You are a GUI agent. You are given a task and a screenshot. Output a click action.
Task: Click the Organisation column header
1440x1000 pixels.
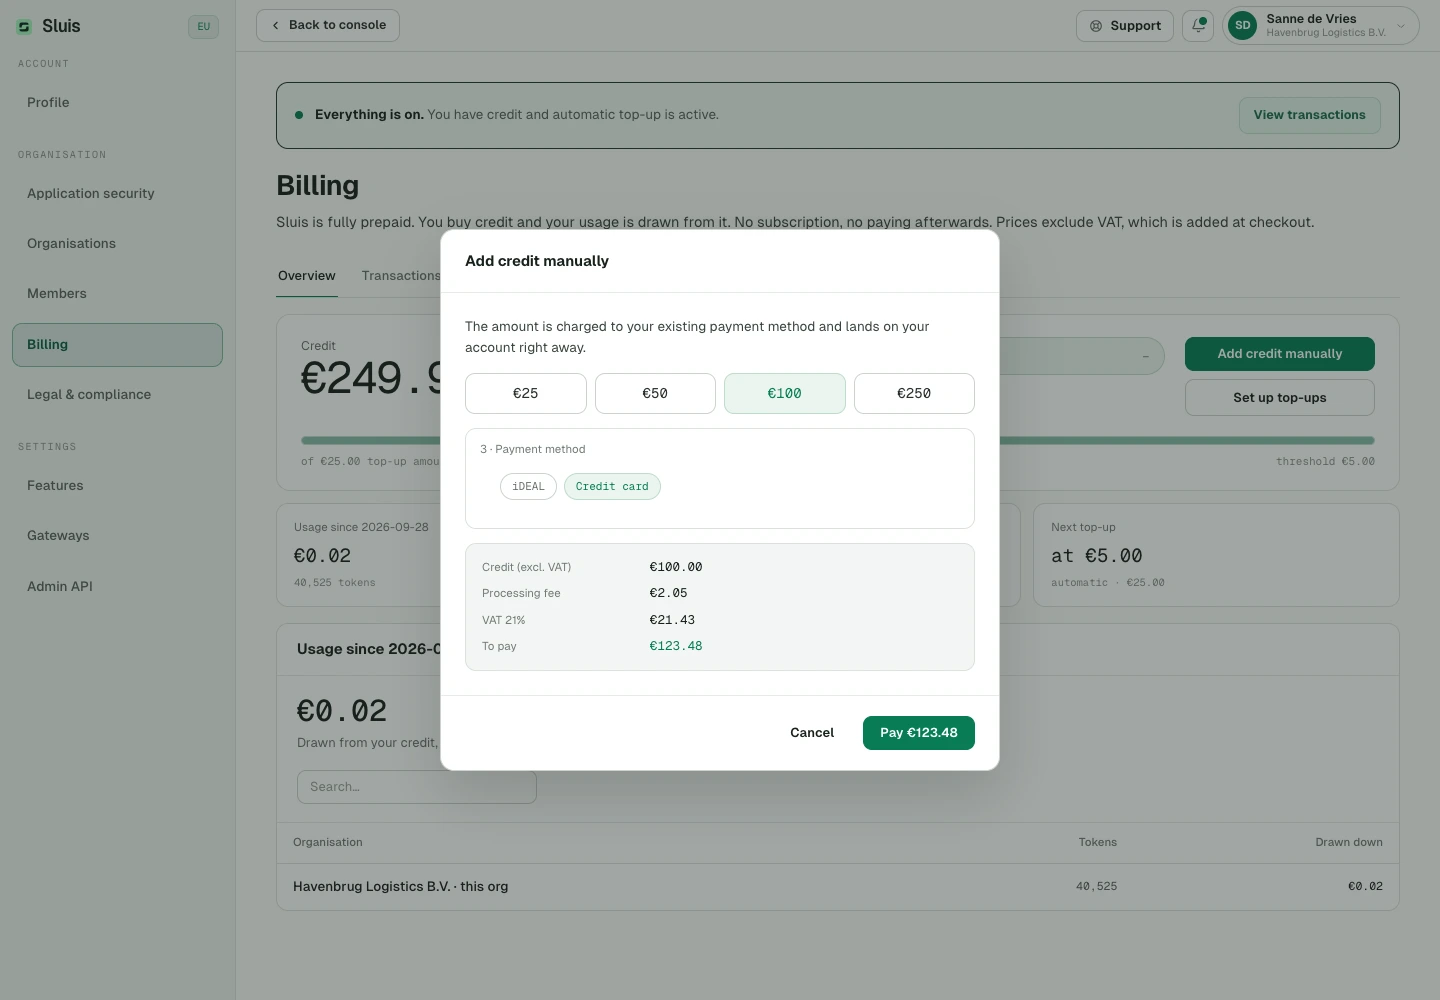tap(328, 842)
